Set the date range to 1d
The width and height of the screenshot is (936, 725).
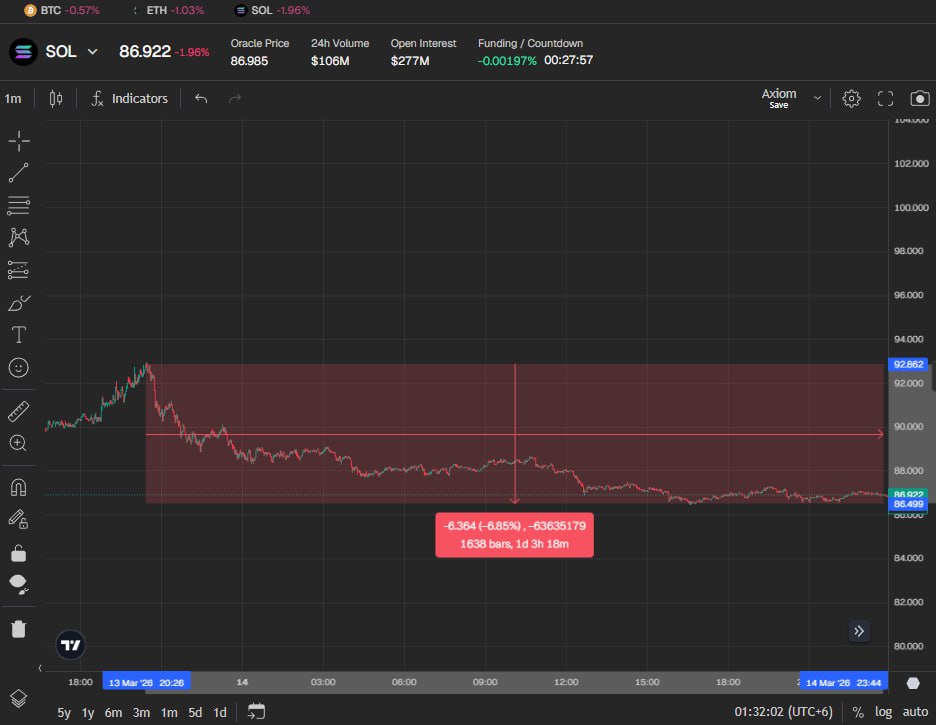(220, 712)
